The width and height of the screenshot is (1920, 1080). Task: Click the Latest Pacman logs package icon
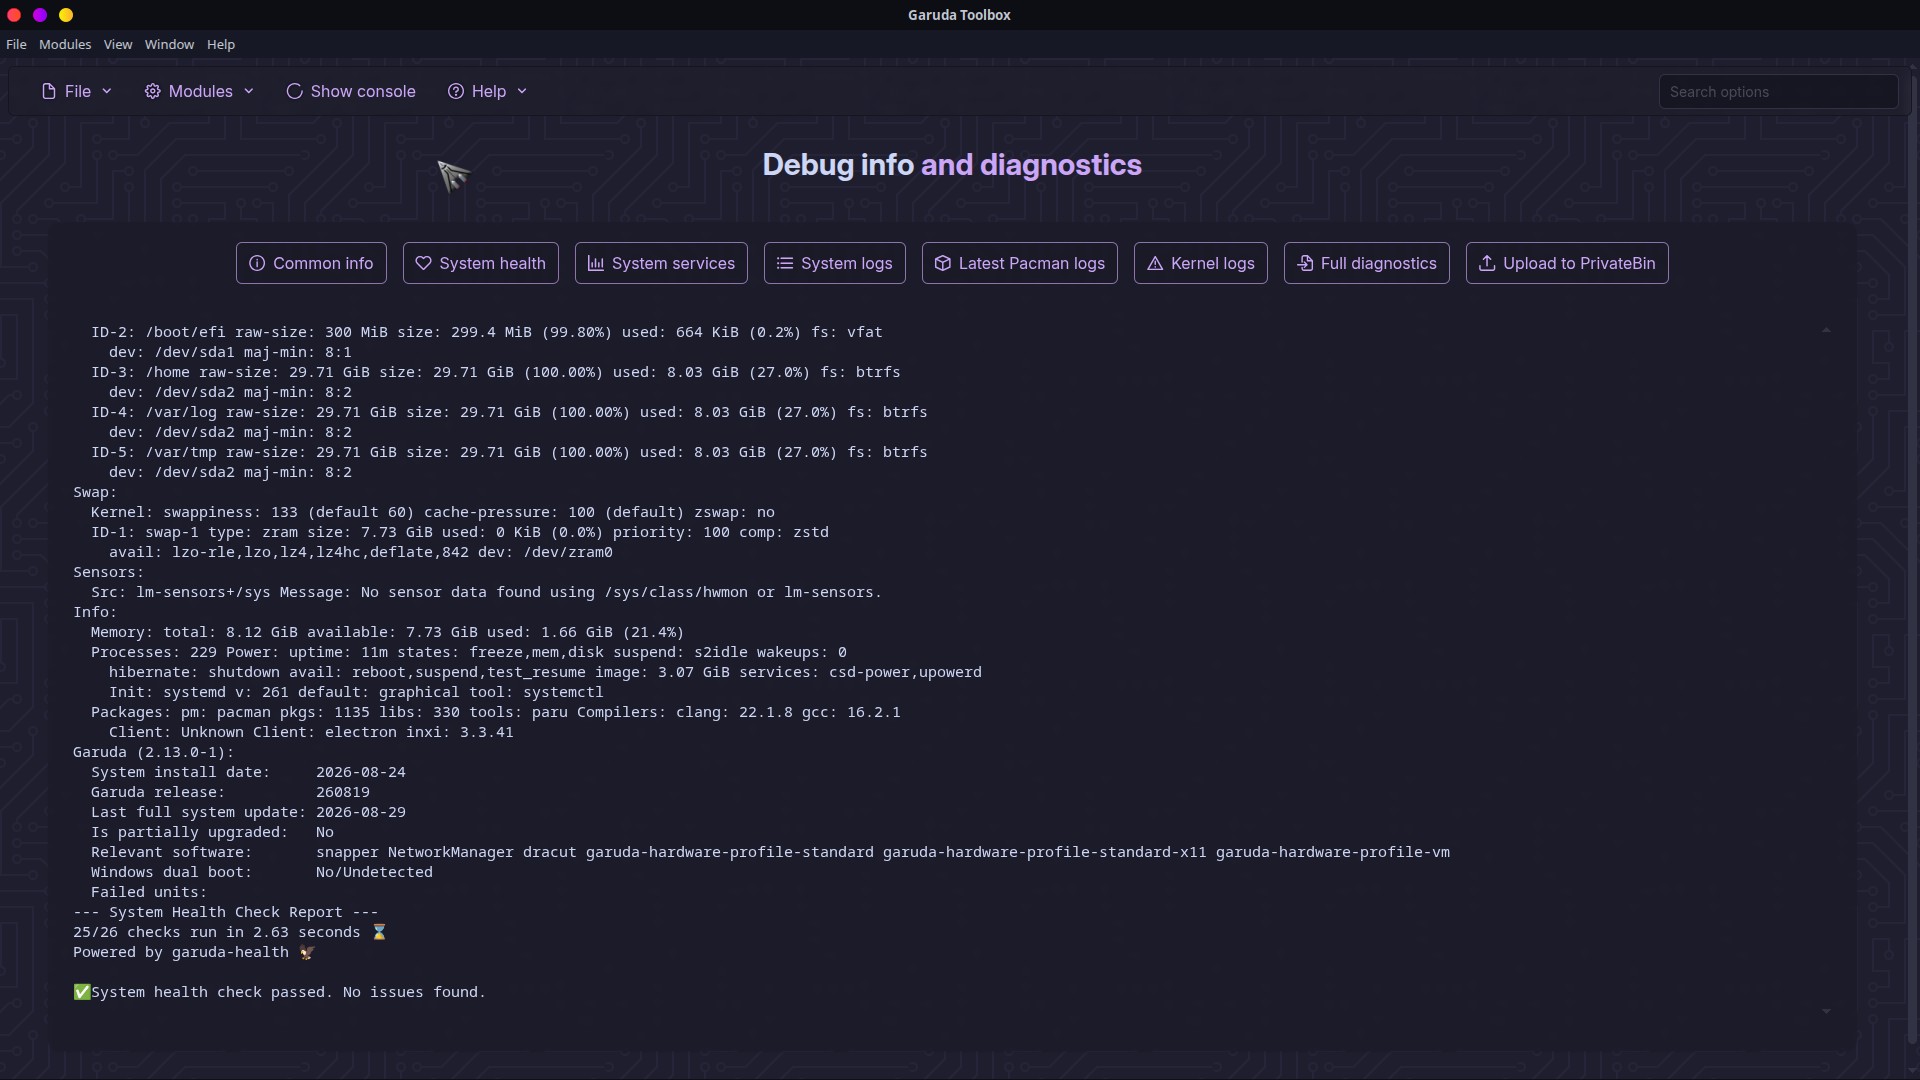[943, 263]
